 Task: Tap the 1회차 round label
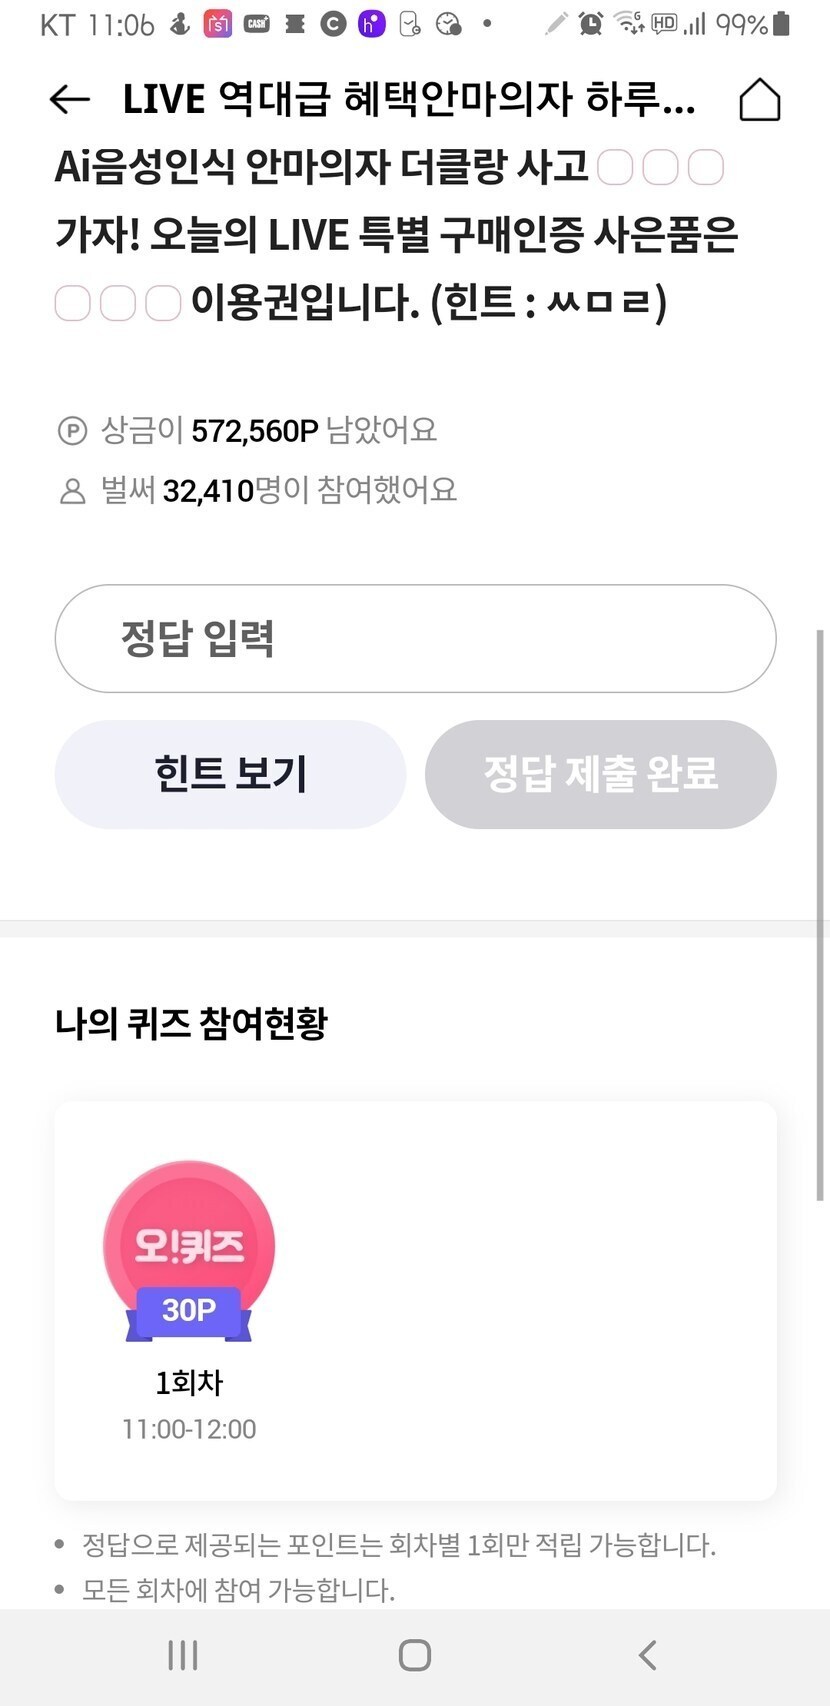pos(189,1383)
